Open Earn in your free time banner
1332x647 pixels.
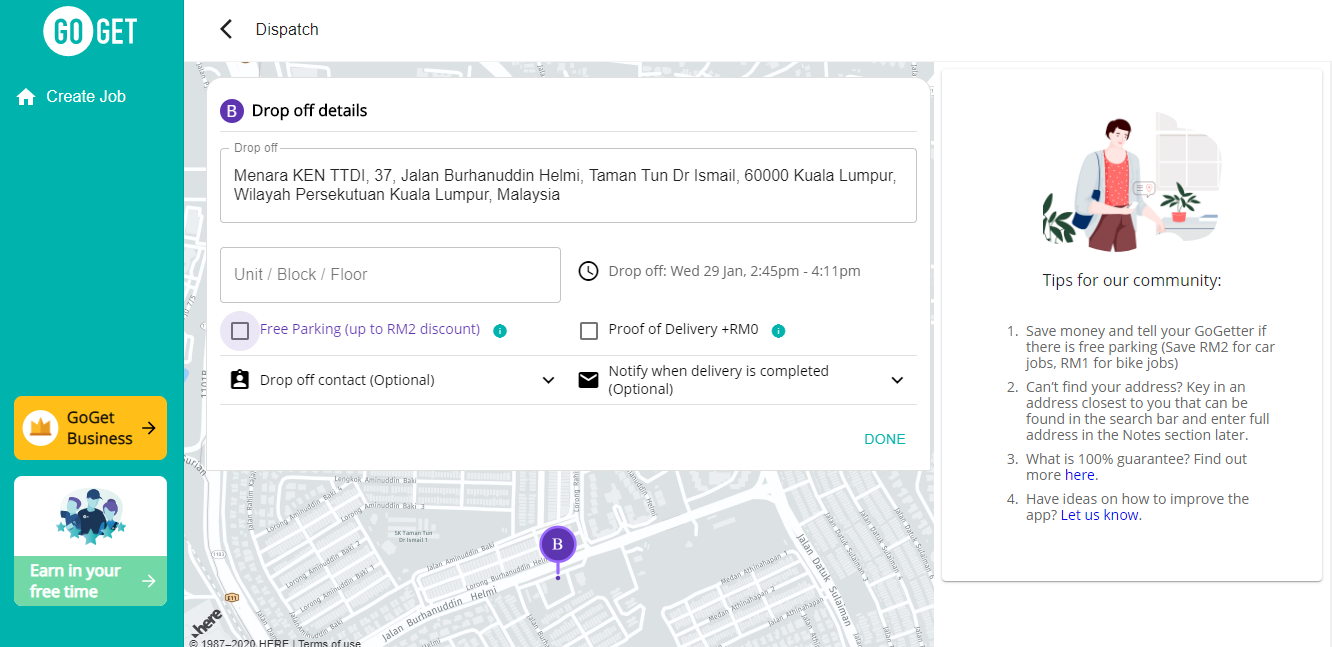[x=90, y=541]
